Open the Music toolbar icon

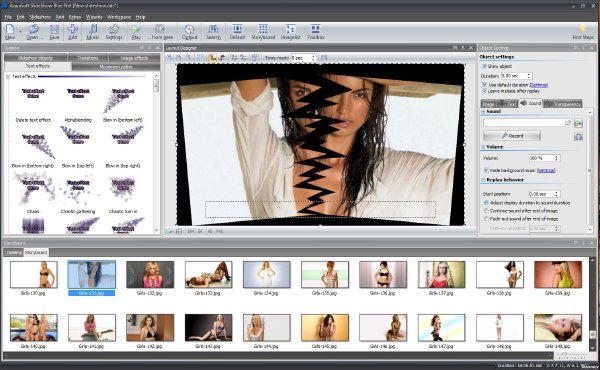(x=92, y=32)
